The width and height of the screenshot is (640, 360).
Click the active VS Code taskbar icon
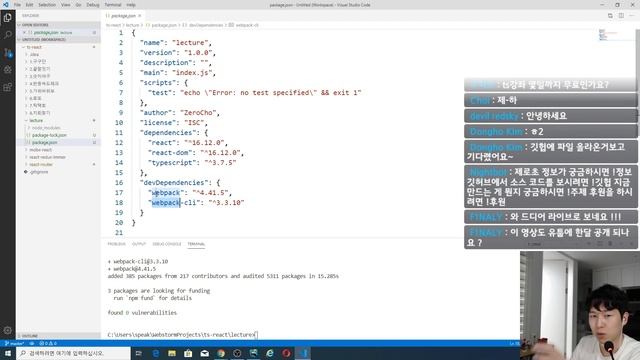pyautogui.click(x=303, y=353)
